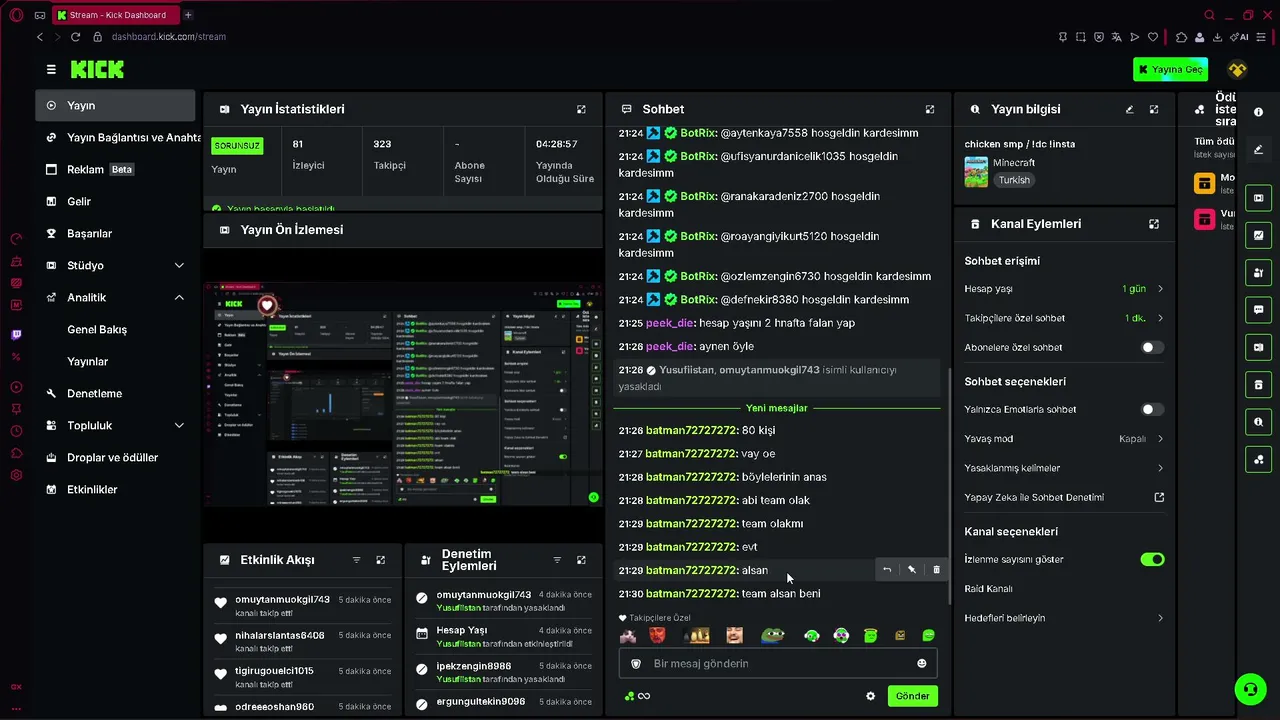Toggle Abonelere özel sohbet switch
Screen dimensions: 1280x720
[1153, 347]
